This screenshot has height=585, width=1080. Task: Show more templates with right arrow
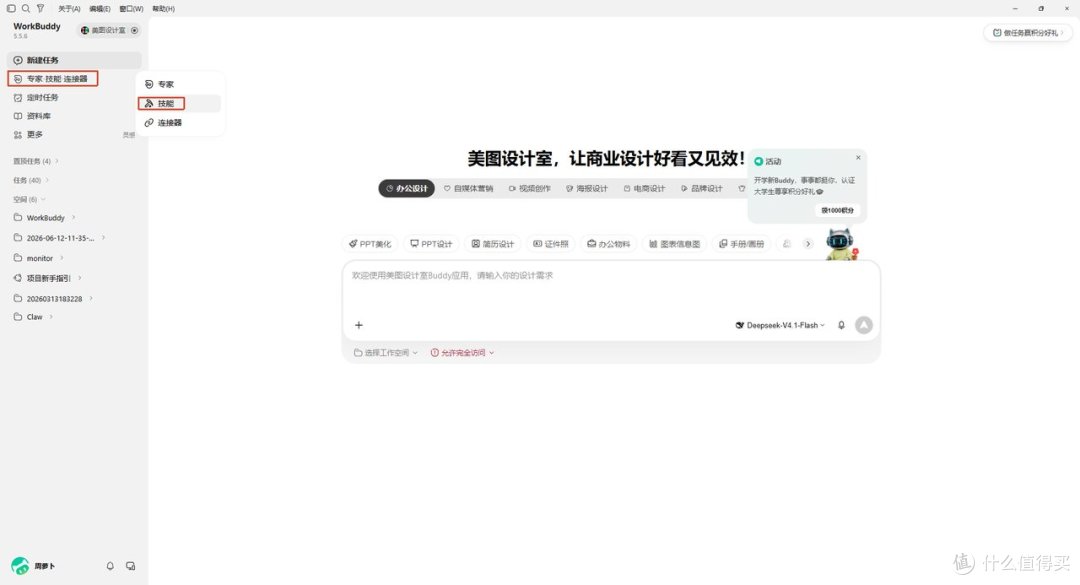808,244
